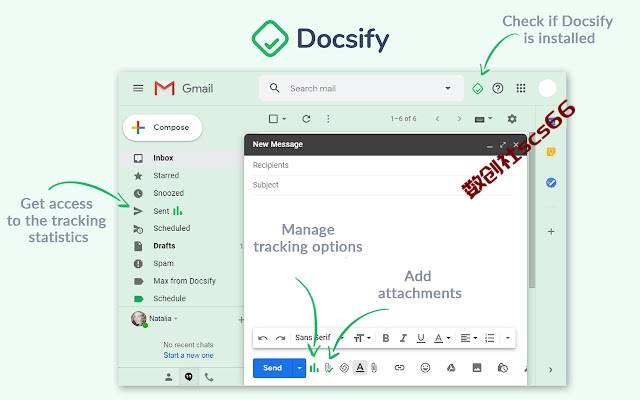The image size is (640, 400).
Task: Open Google Keep in side panel
Action: pyautogui.click(x=551, y=152)
